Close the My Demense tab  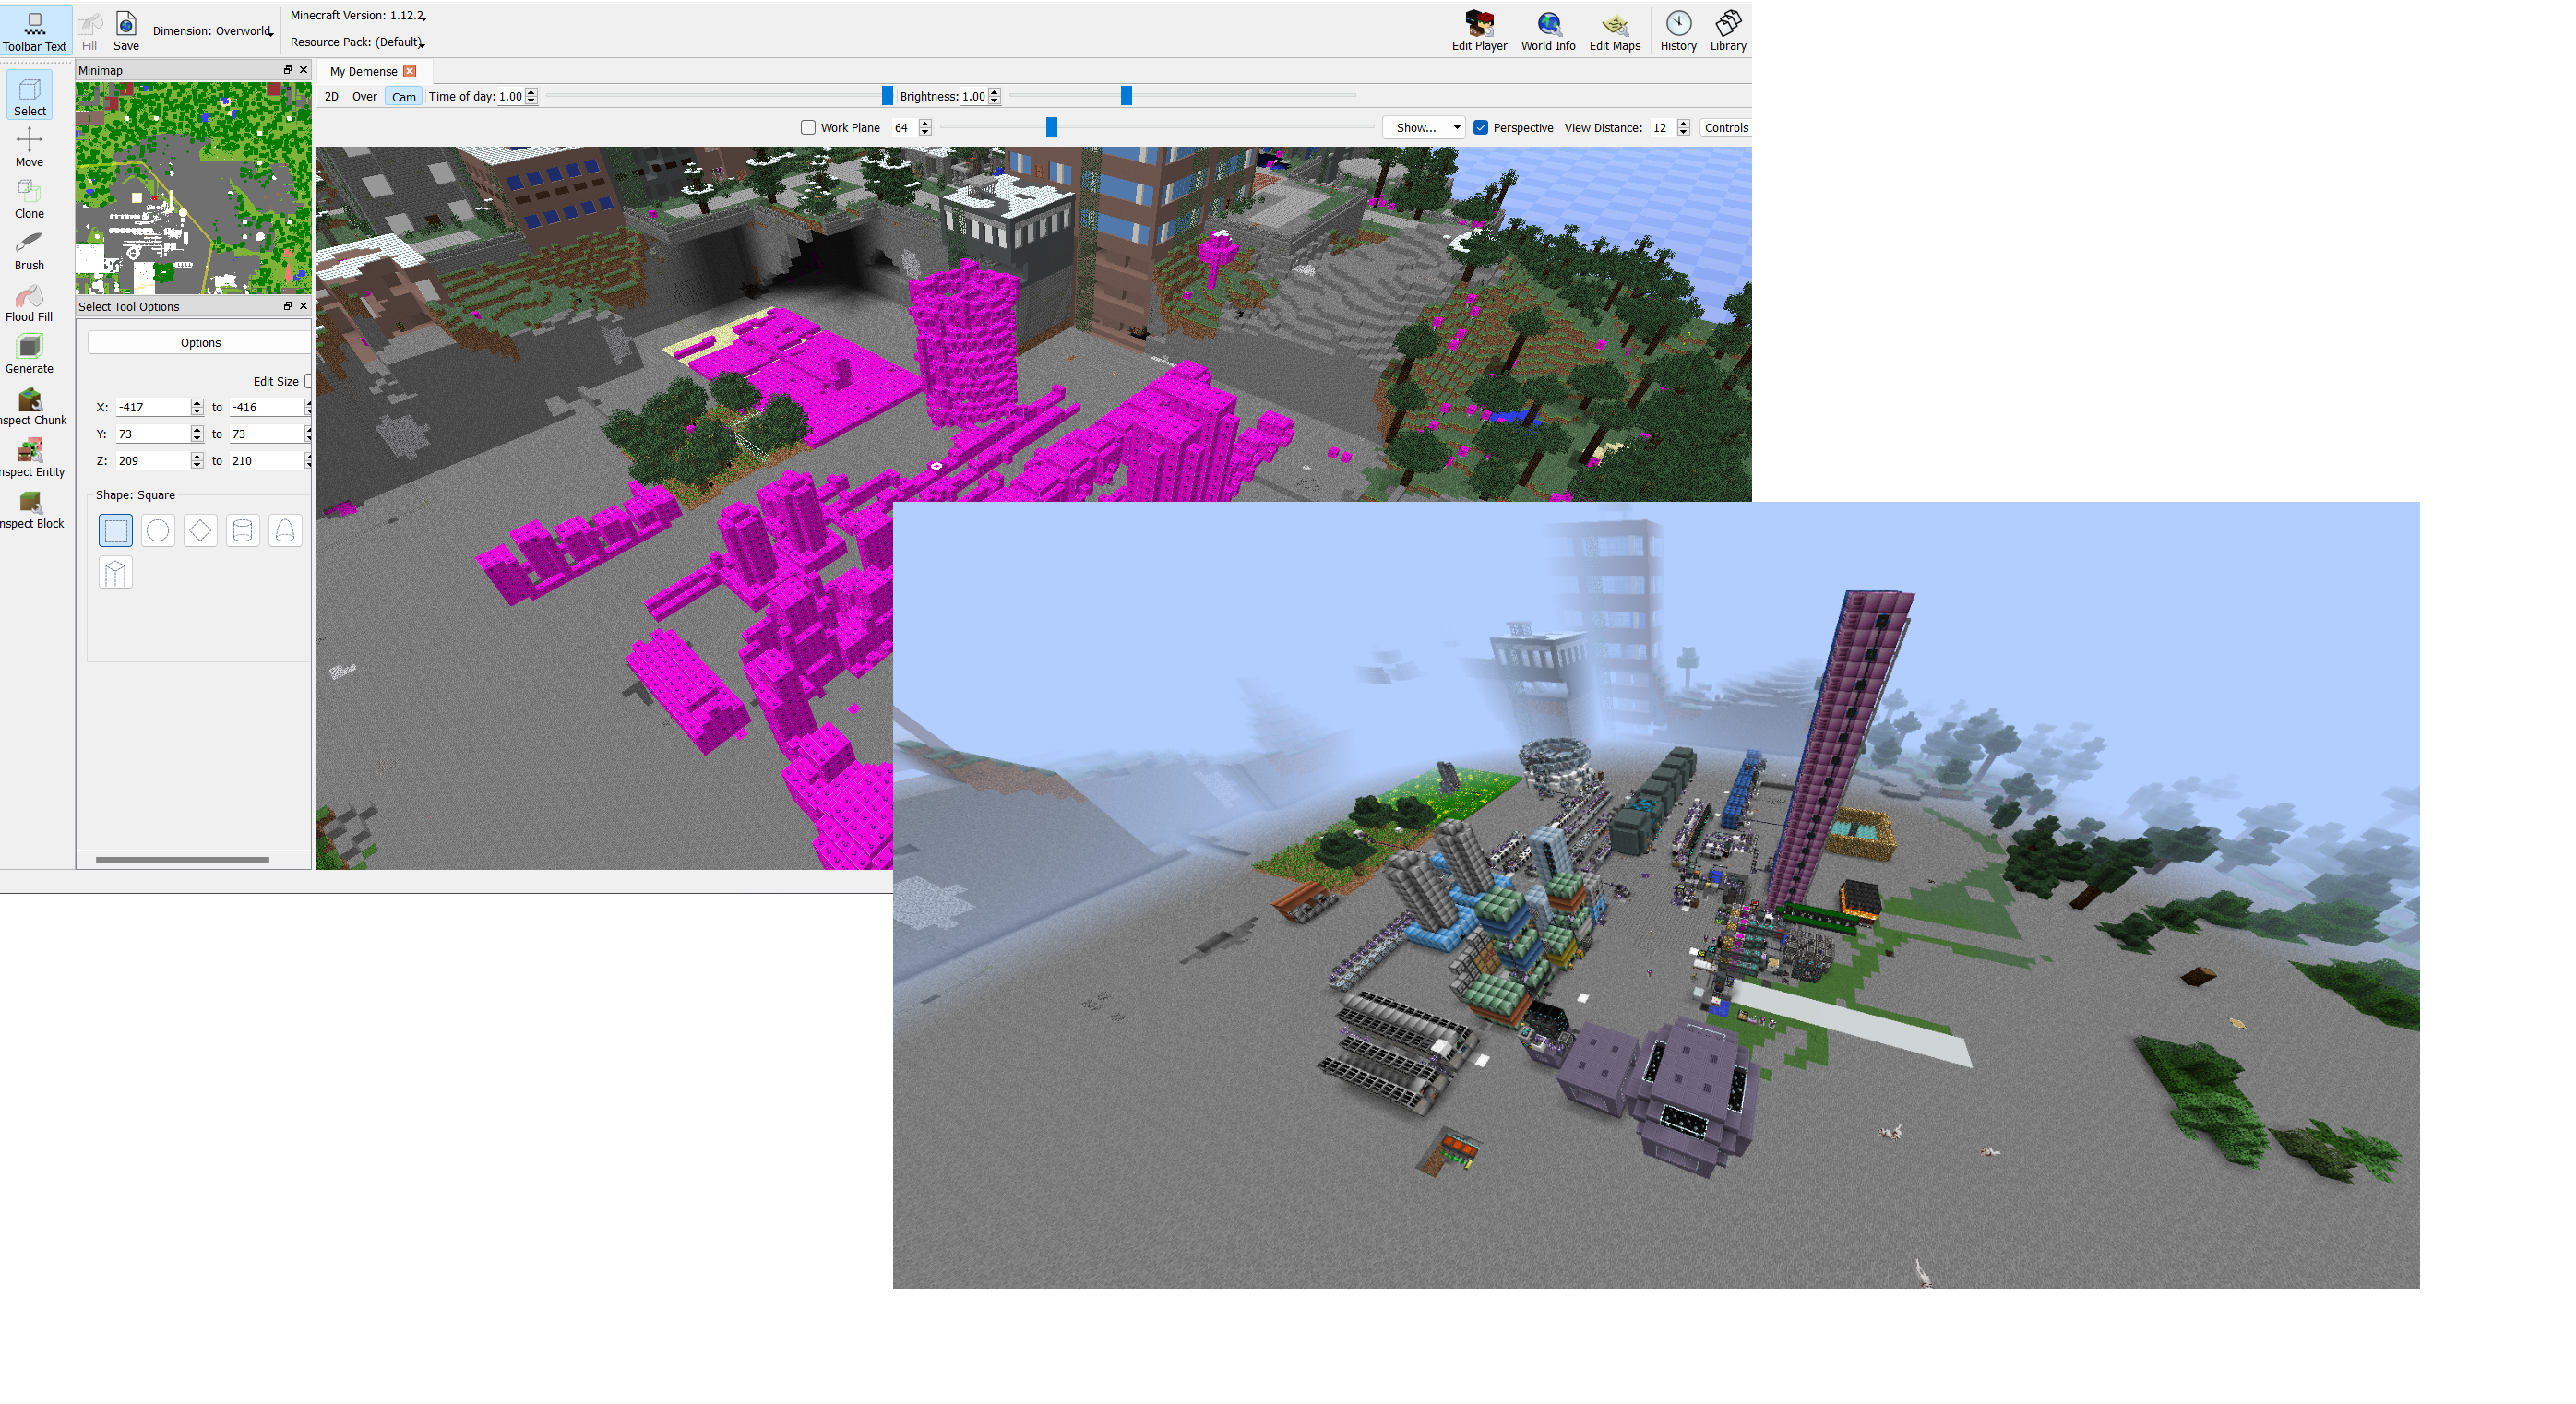(409, 71)
